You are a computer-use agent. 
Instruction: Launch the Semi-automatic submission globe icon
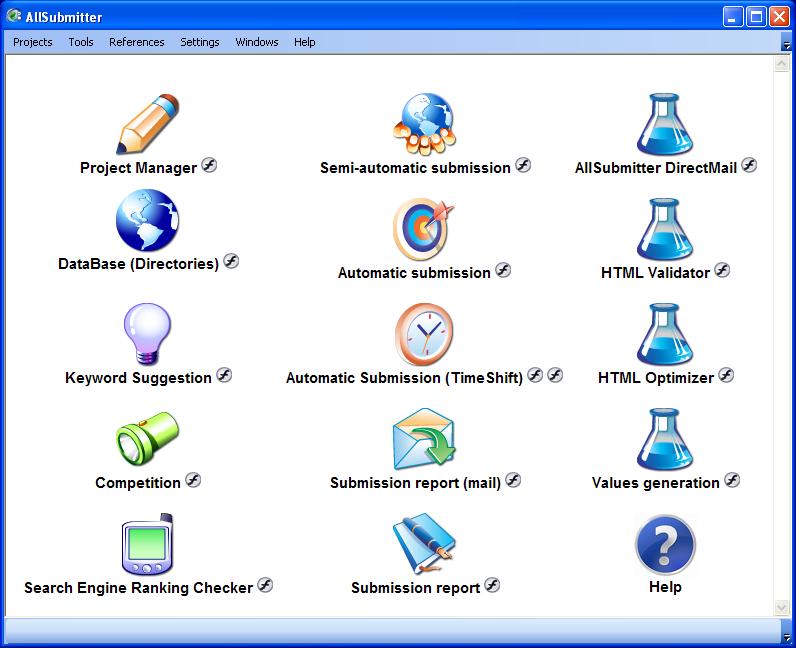click(x=424, y=124)
